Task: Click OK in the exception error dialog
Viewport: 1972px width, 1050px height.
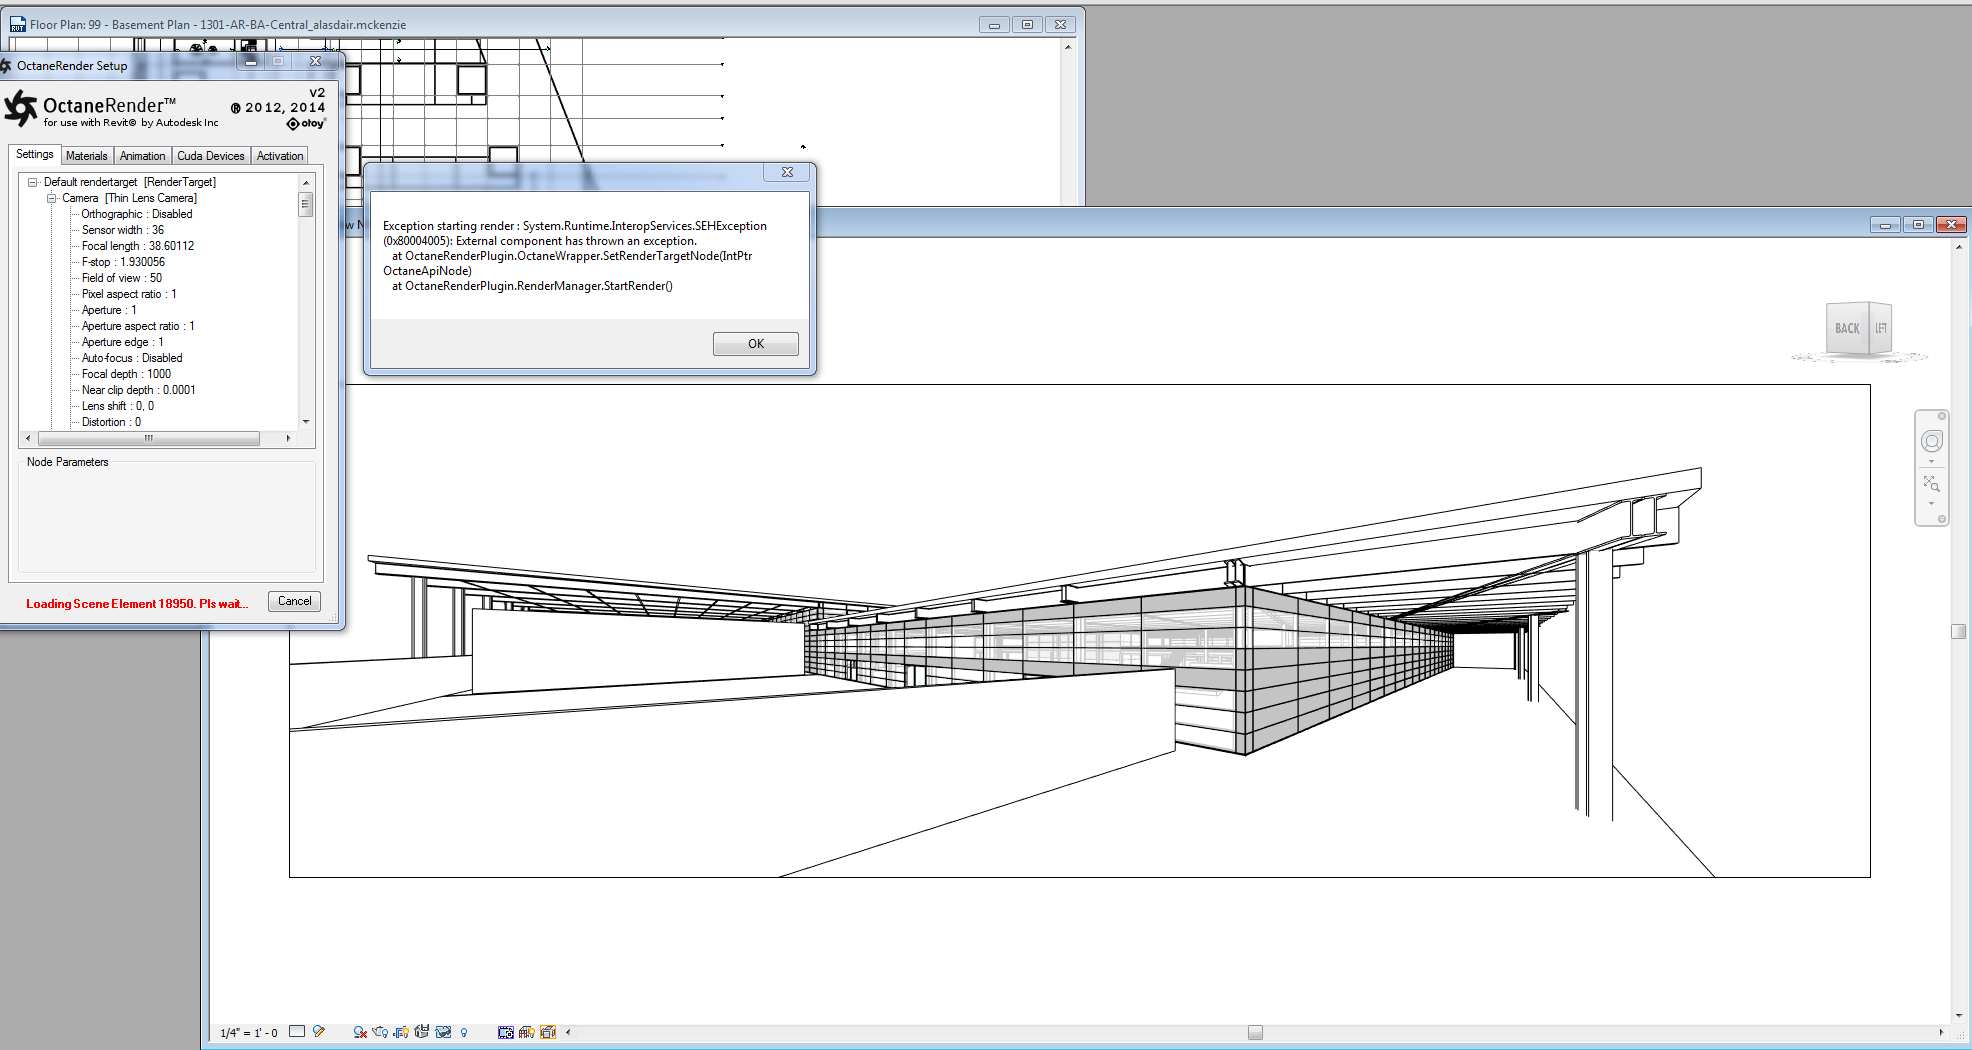Action: point(755,344)
